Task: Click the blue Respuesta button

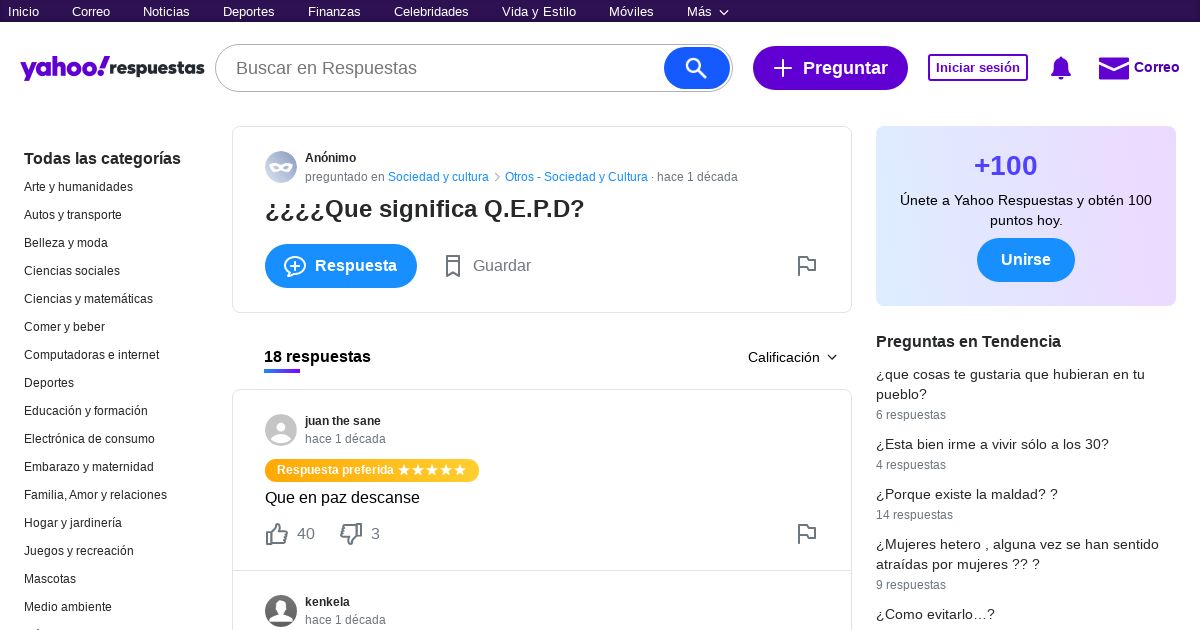Action: point(341,266)
